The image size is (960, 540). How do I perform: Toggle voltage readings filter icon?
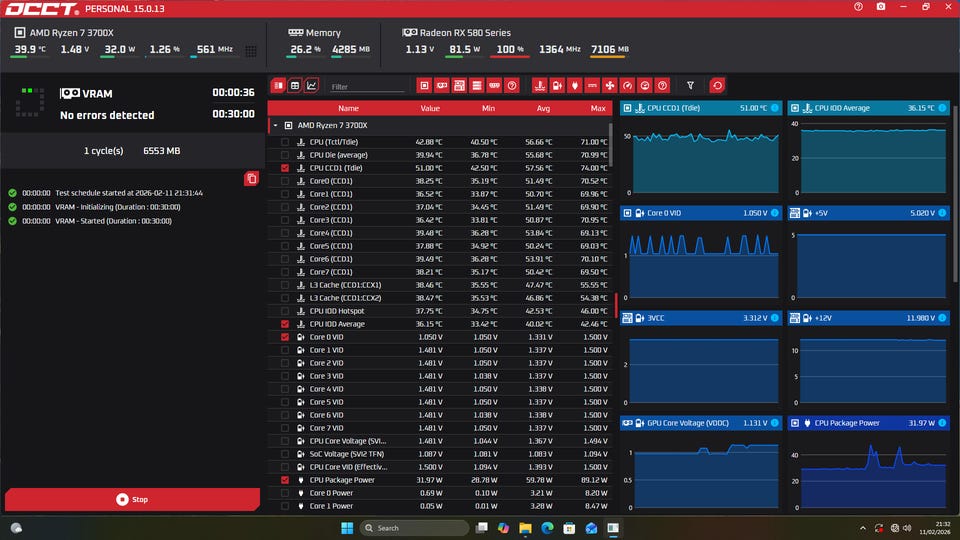pos(557,86)
